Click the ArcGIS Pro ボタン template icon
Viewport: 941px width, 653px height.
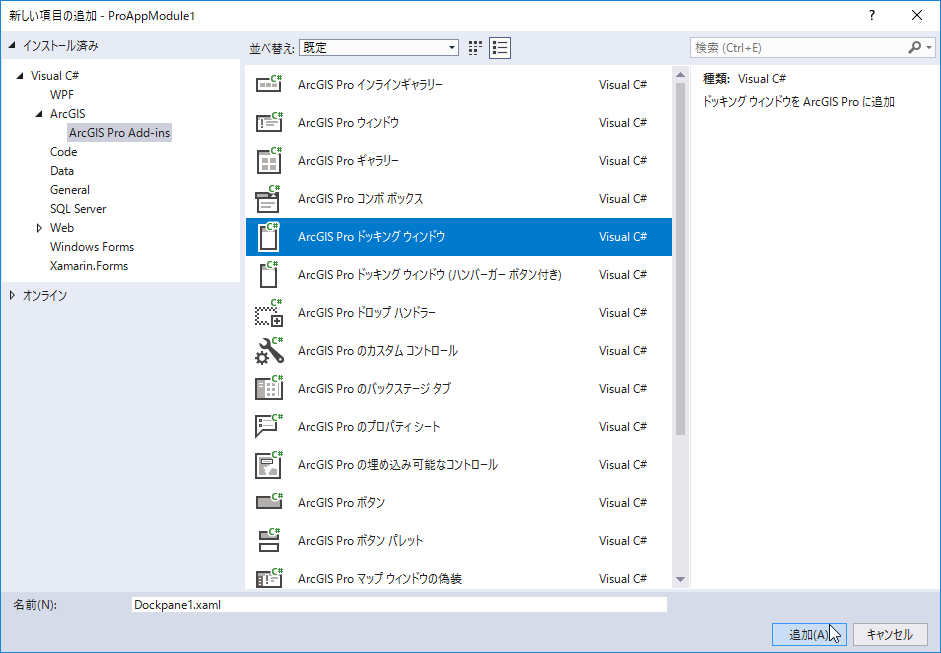point(269,503)
